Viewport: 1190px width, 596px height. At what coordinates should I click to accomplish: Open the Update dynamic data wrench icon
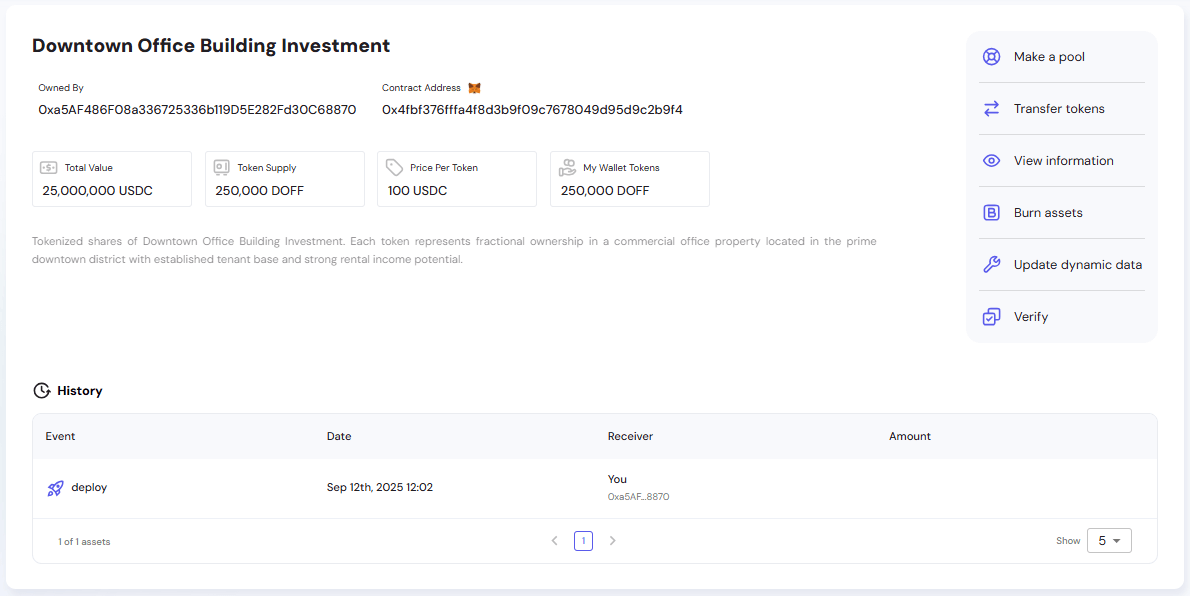coord(991,264)
